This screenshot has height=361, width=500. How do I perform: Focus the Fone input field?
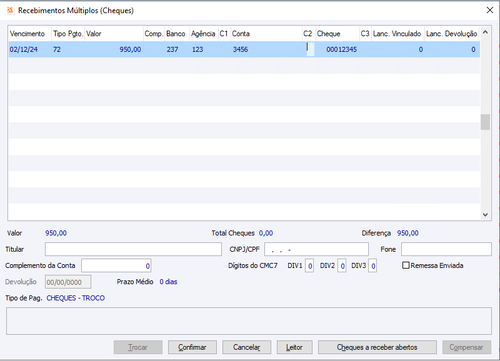pyautogui.click(x=446, y=249)
